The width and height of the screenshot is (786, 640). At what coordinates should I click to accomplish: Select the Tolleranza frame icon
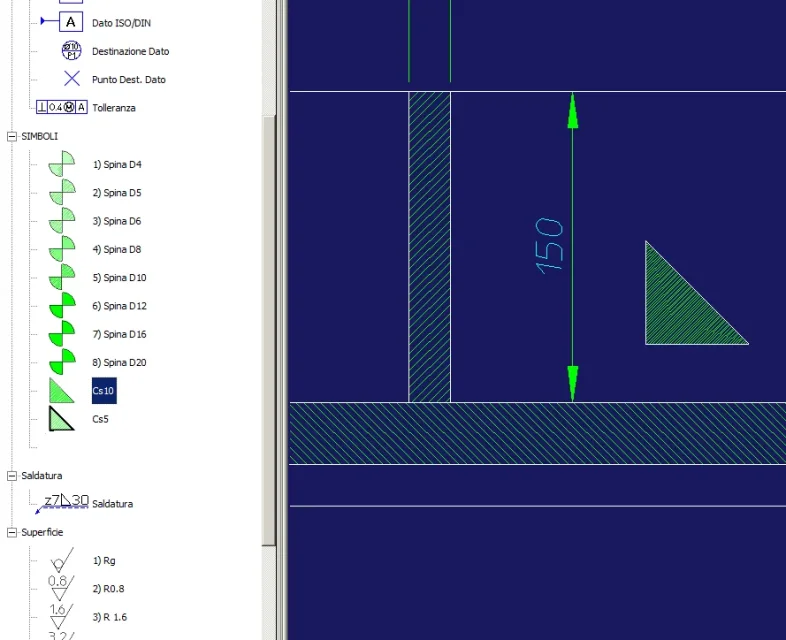[62, 107]
